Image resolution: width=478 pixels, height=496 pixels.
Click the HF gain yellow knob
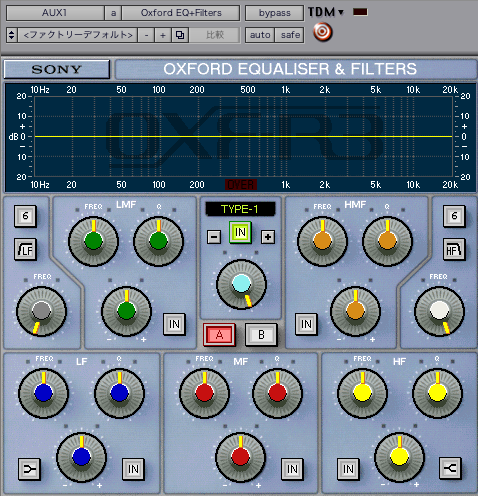[399, 457]
